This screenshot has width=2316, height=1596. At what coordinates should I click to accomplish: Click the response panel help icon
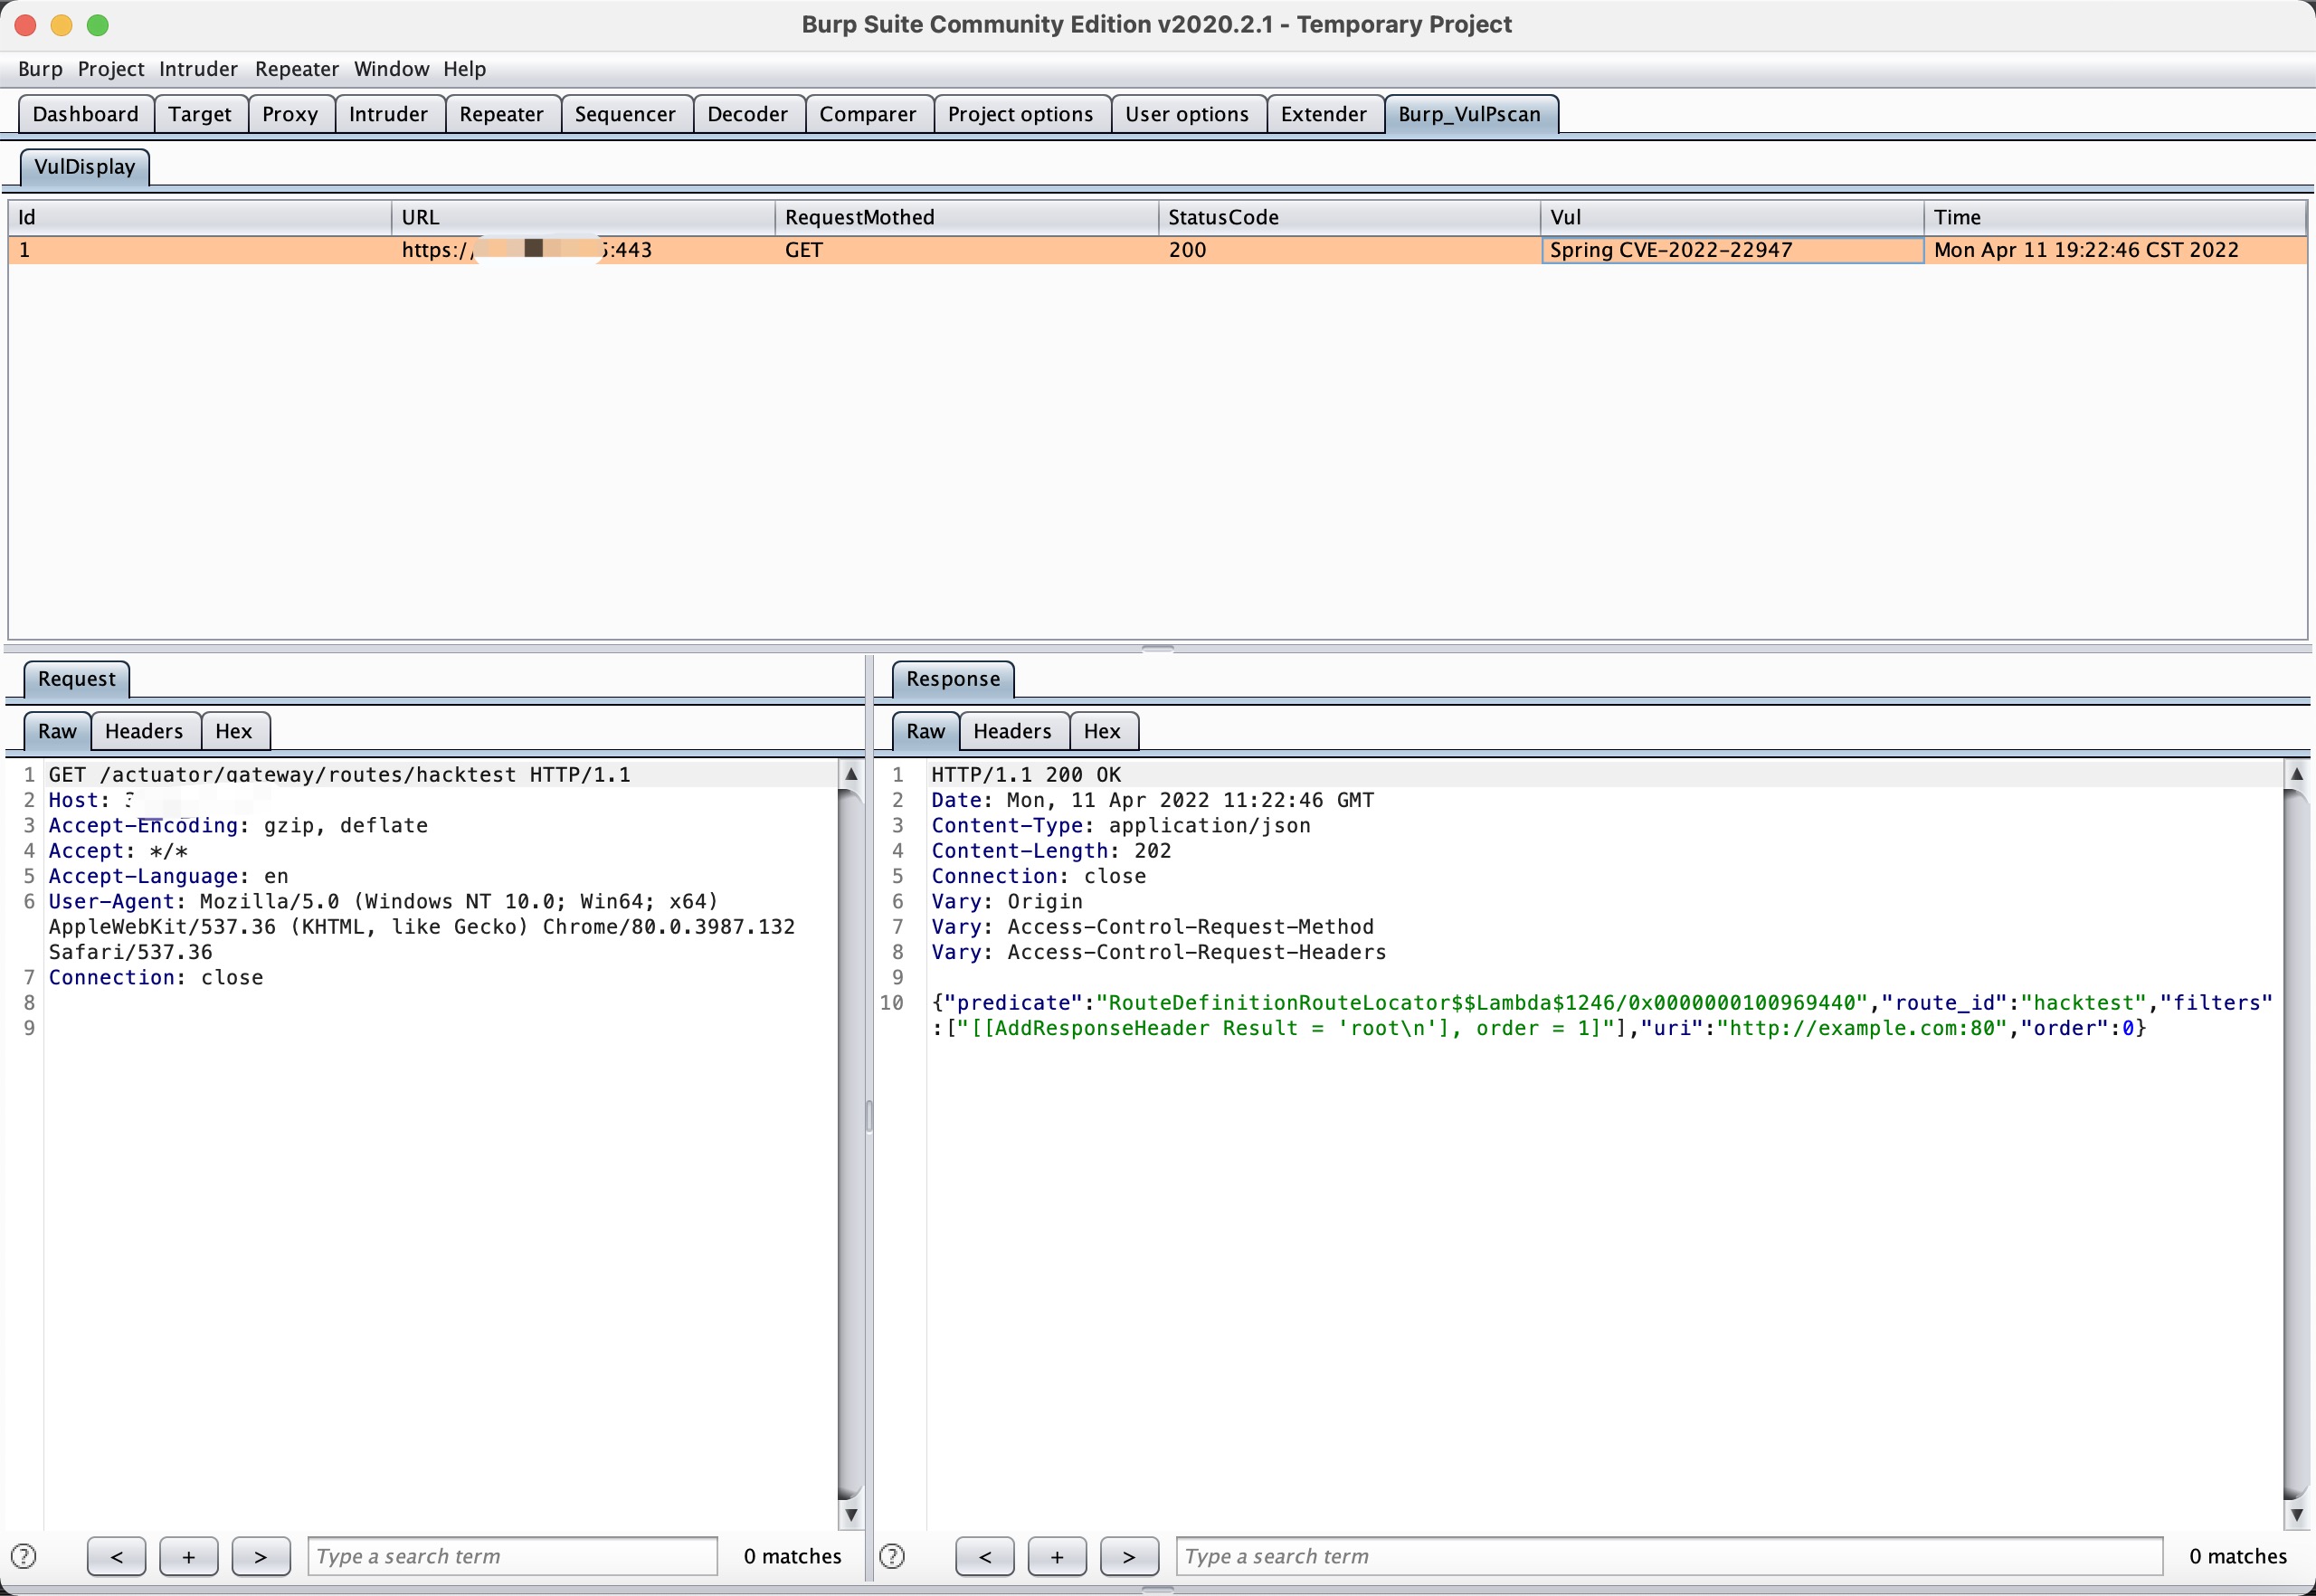[891, 1556]
